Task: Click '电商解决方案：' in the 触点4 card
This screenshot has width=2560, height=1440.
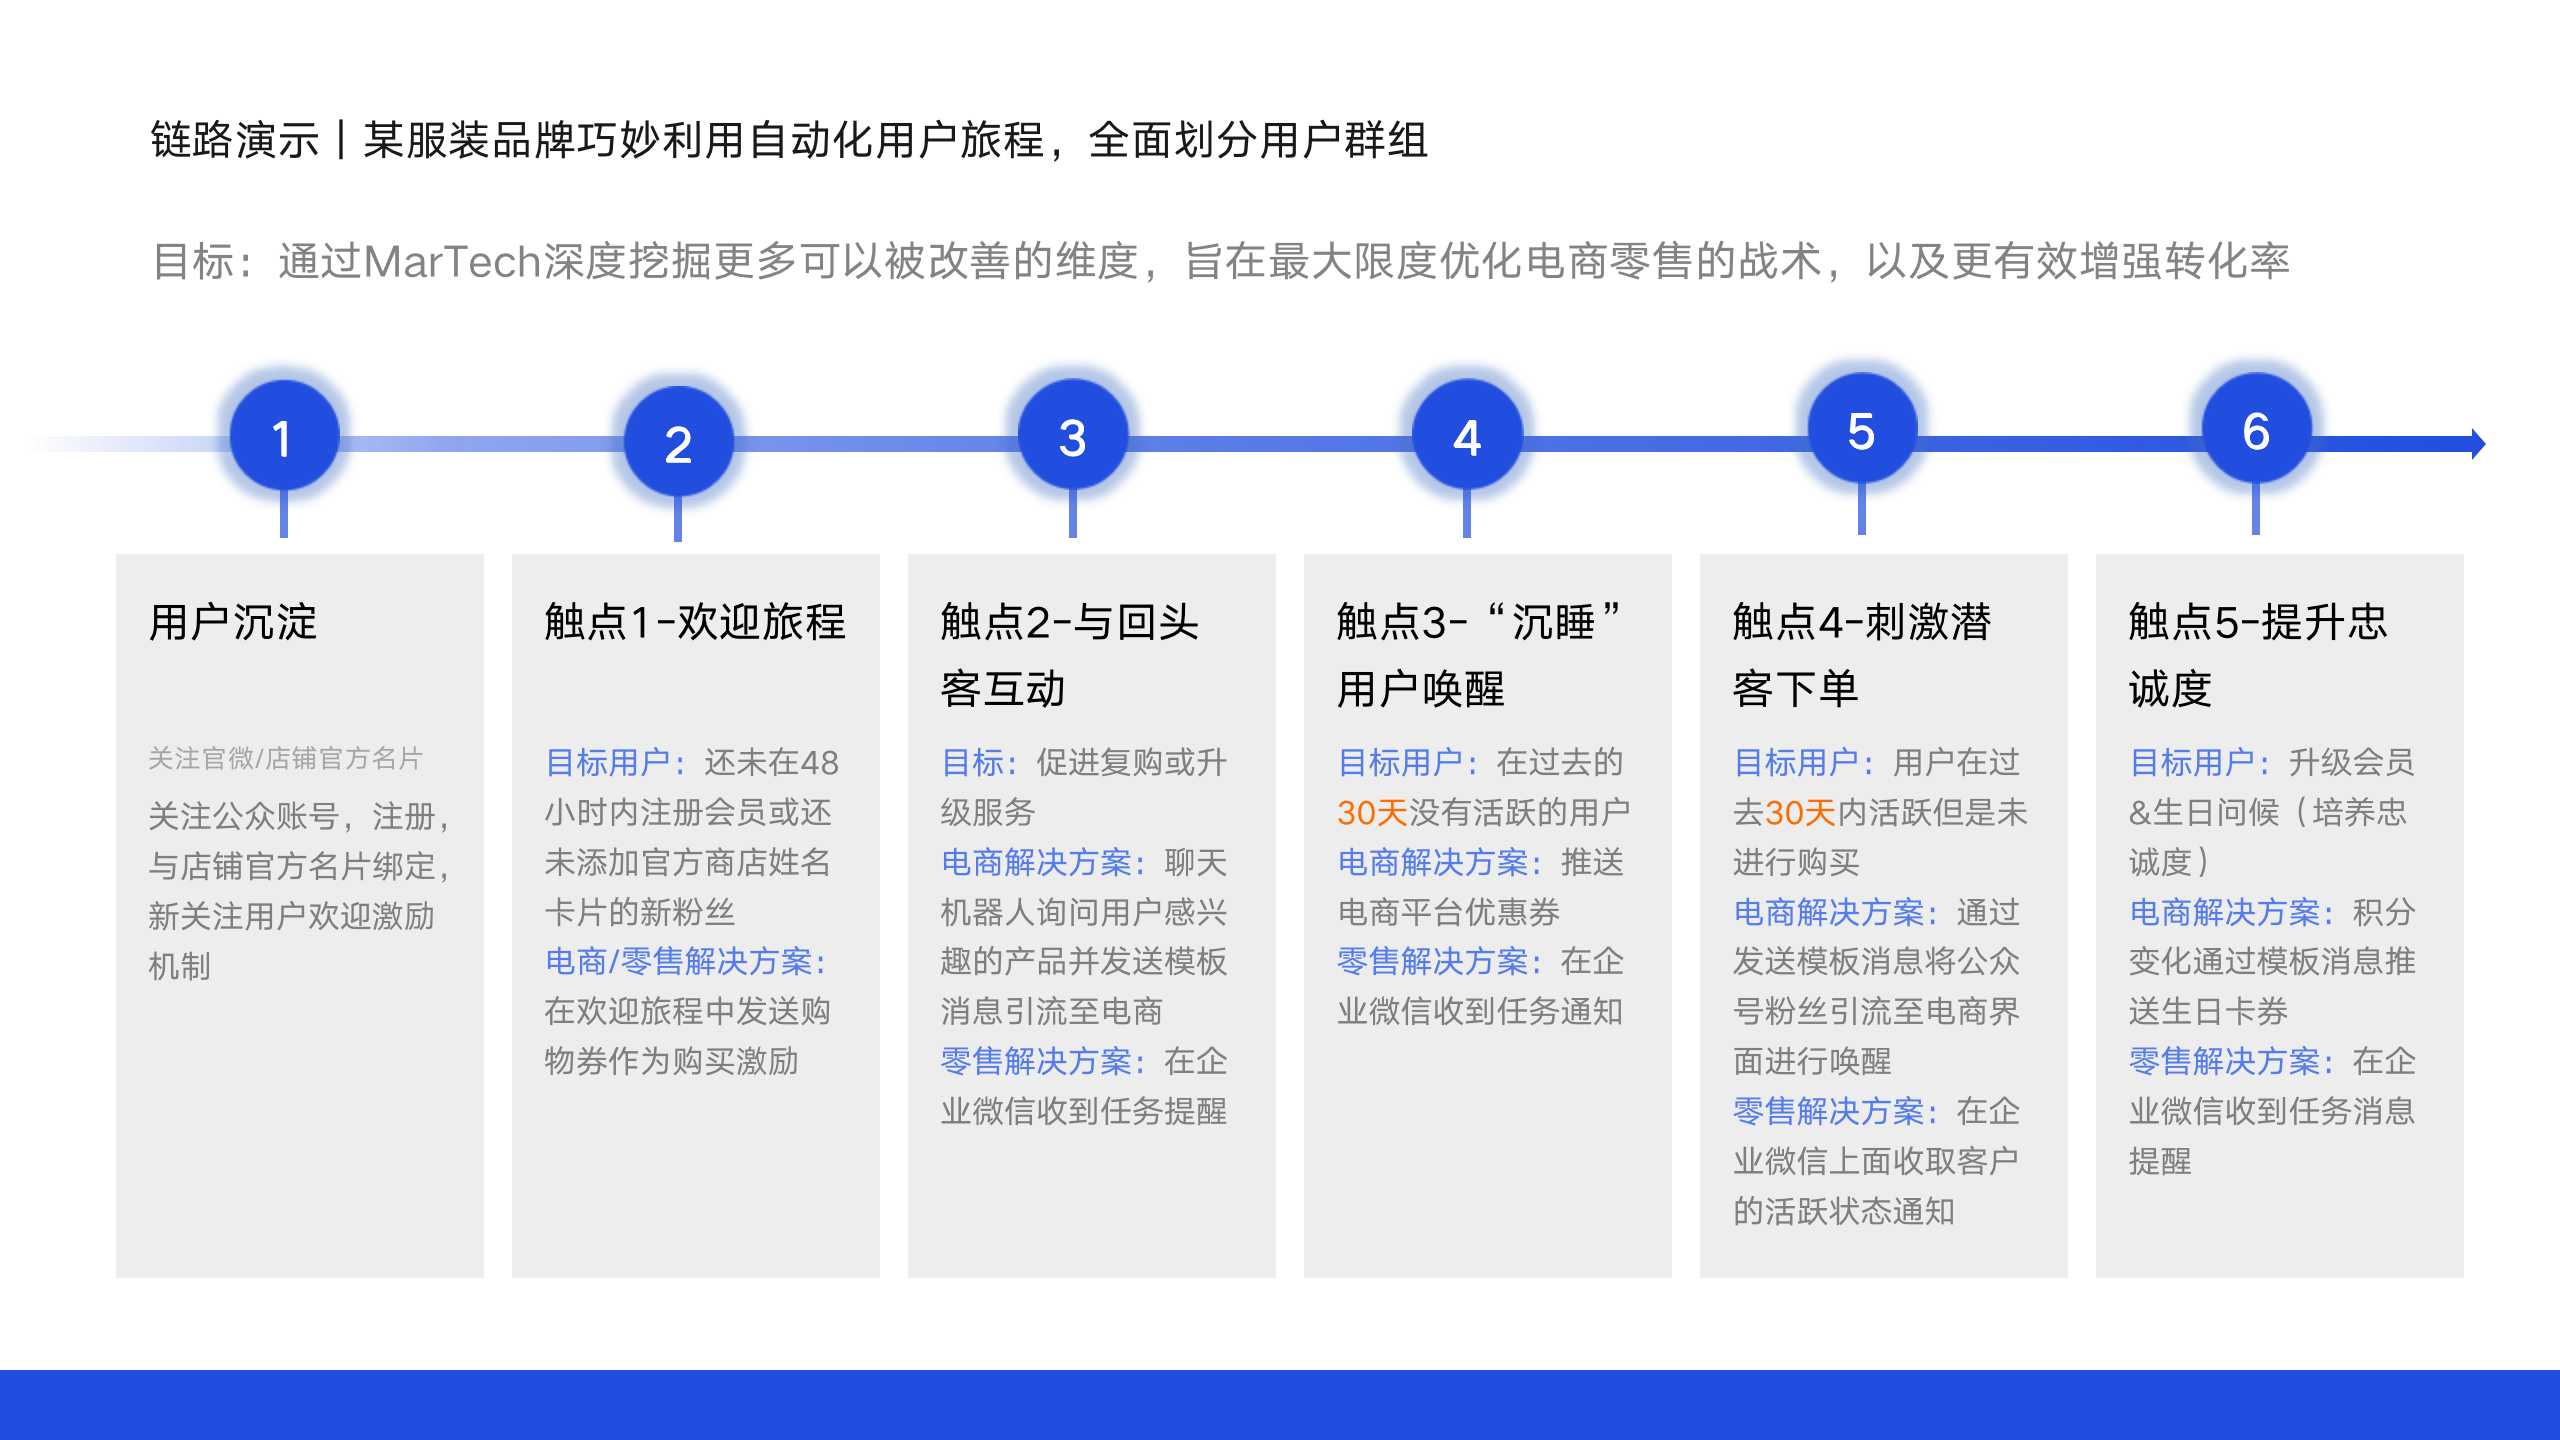Action: 1836,912
